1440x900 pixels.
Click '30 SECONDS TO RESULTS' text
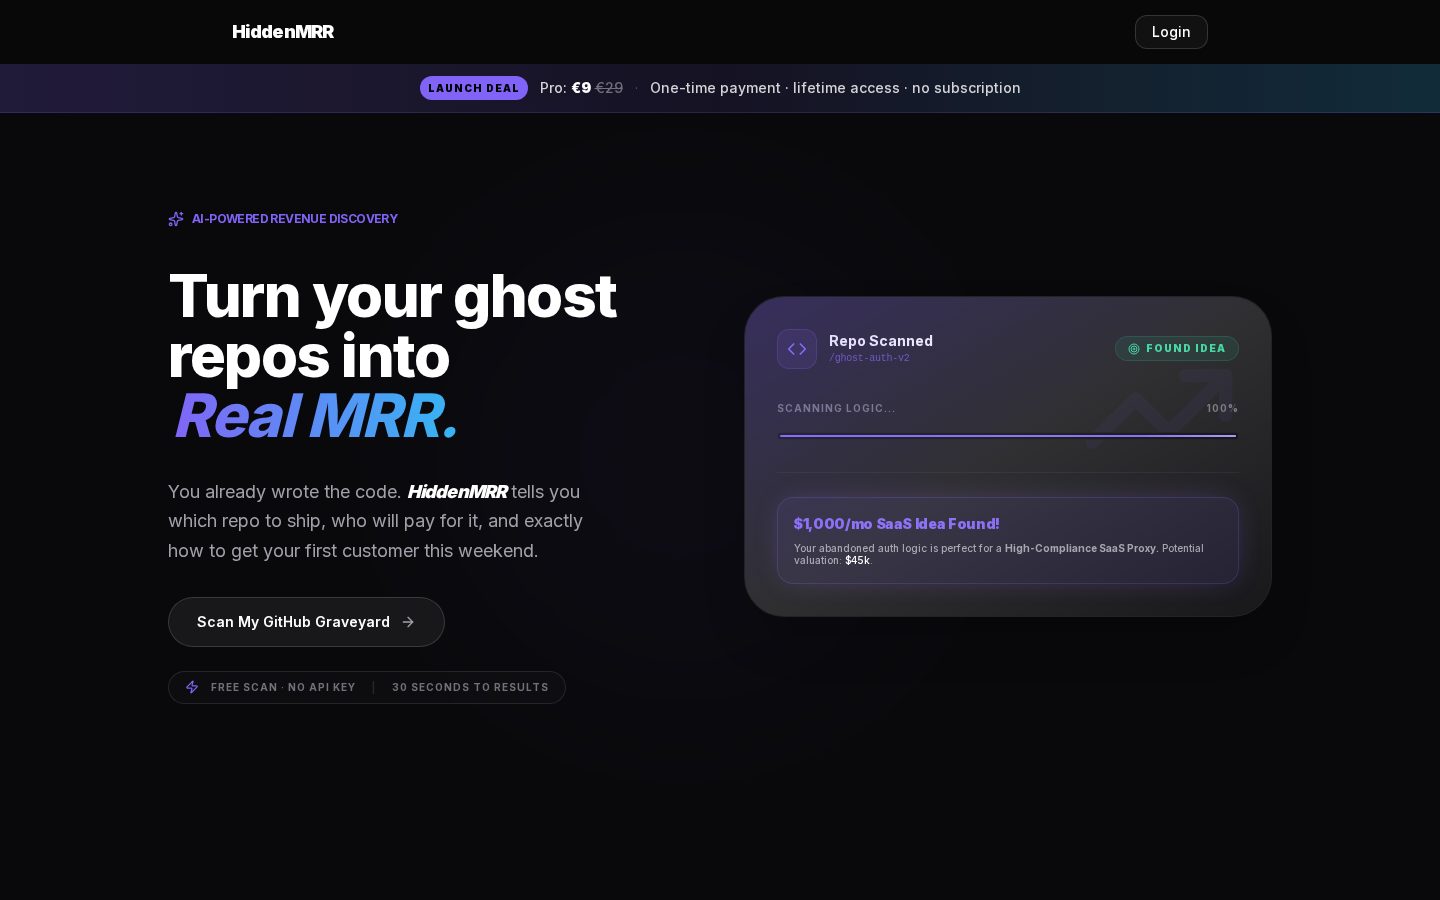470,687
